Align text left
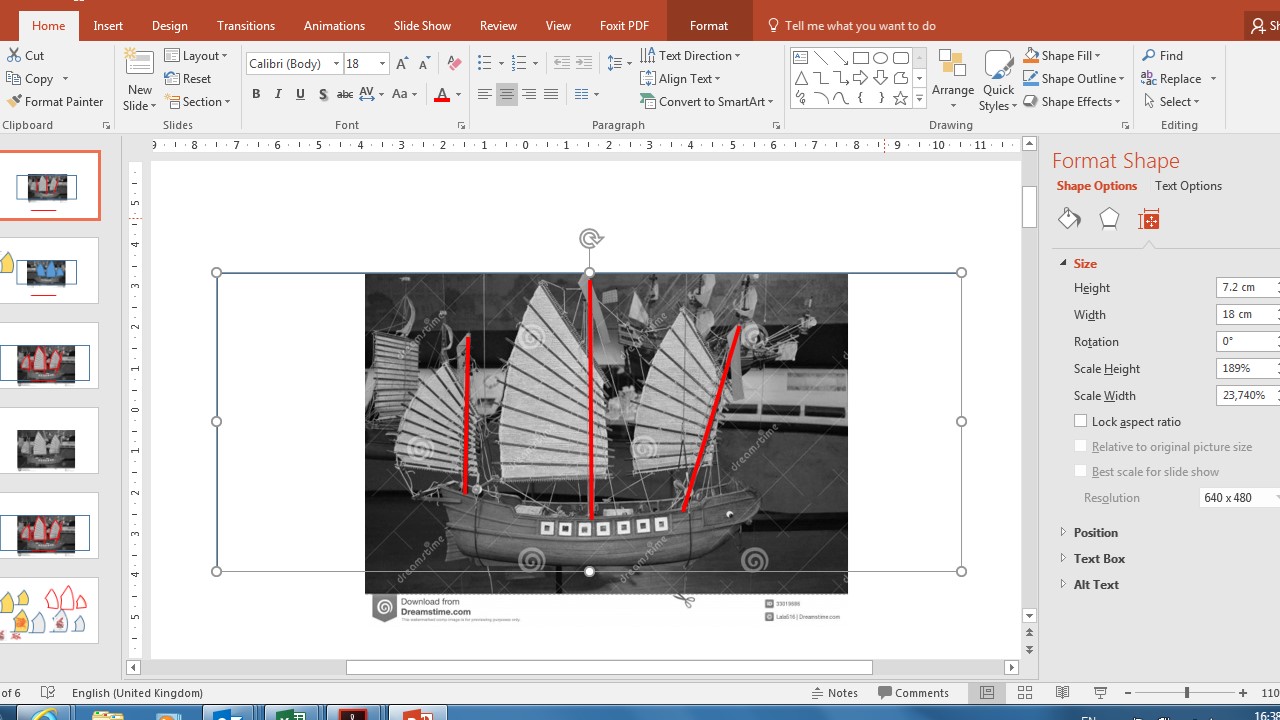Viewport: 1280px width, 720px height. click(484, 94)
